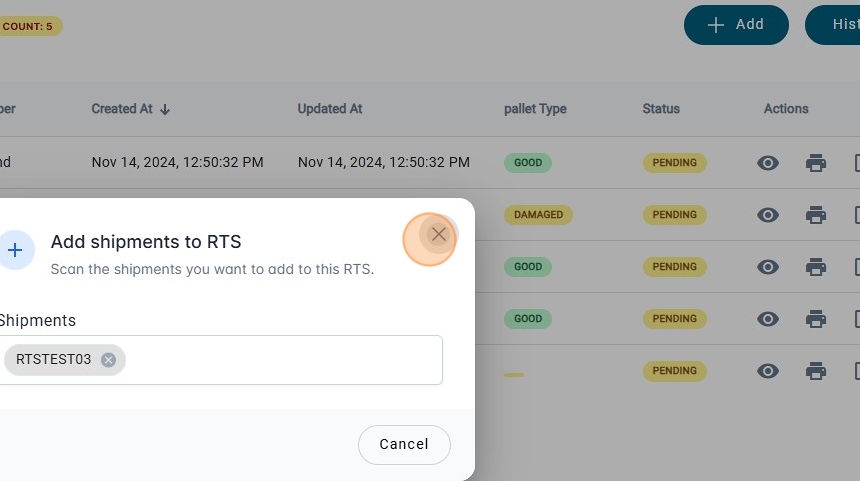View details of the third row

(x=768, y=267)
